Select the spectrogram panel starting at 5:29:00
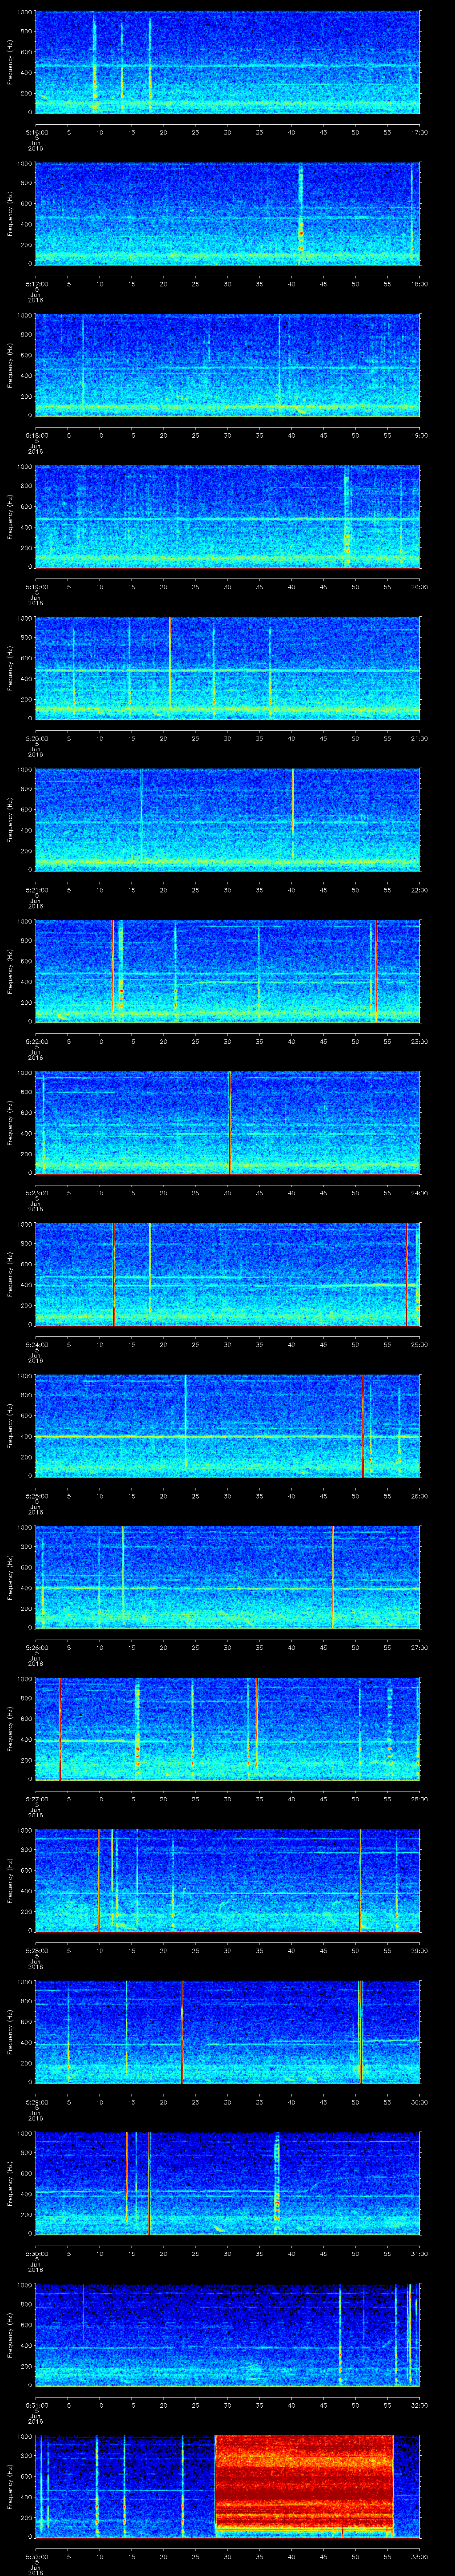455x2576 pixels. (227, 2032)
